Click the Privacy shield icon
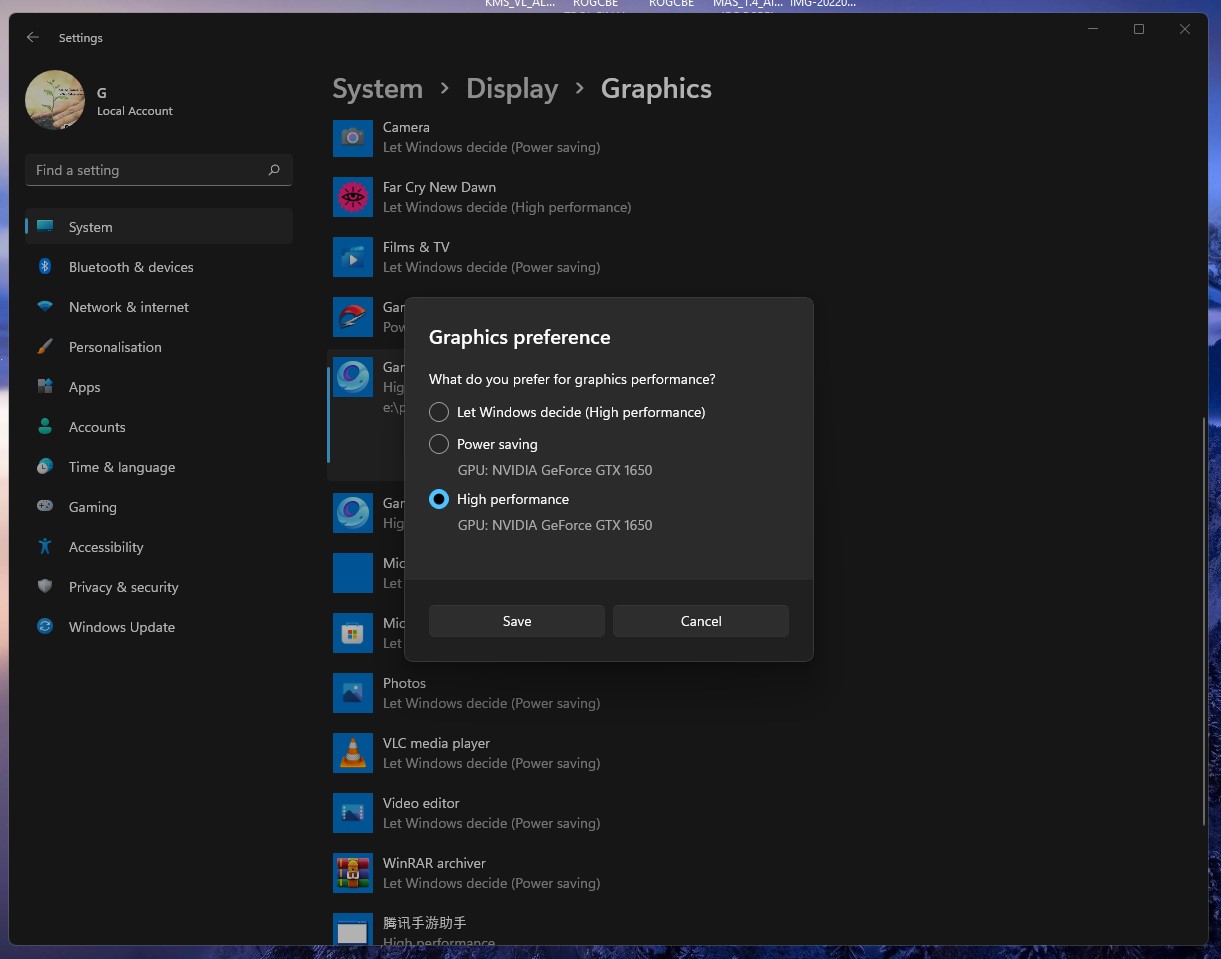The image size is (1221, 959). coord(45,586)
